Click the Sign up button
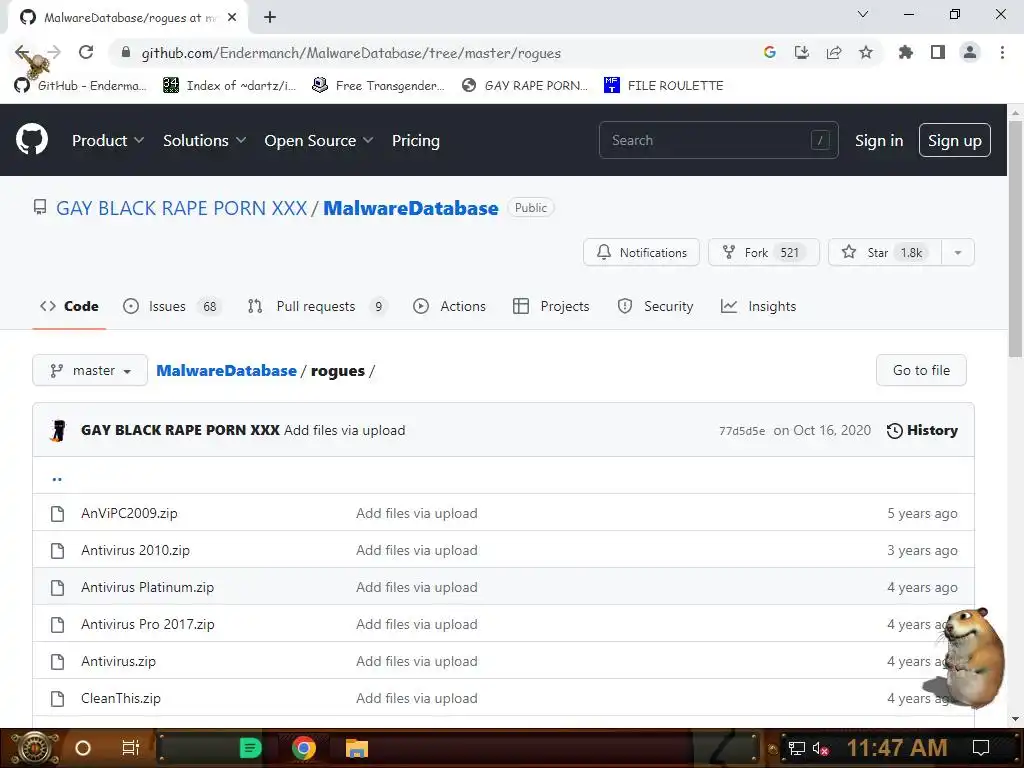1024x768 pixels. click(955, 140)
